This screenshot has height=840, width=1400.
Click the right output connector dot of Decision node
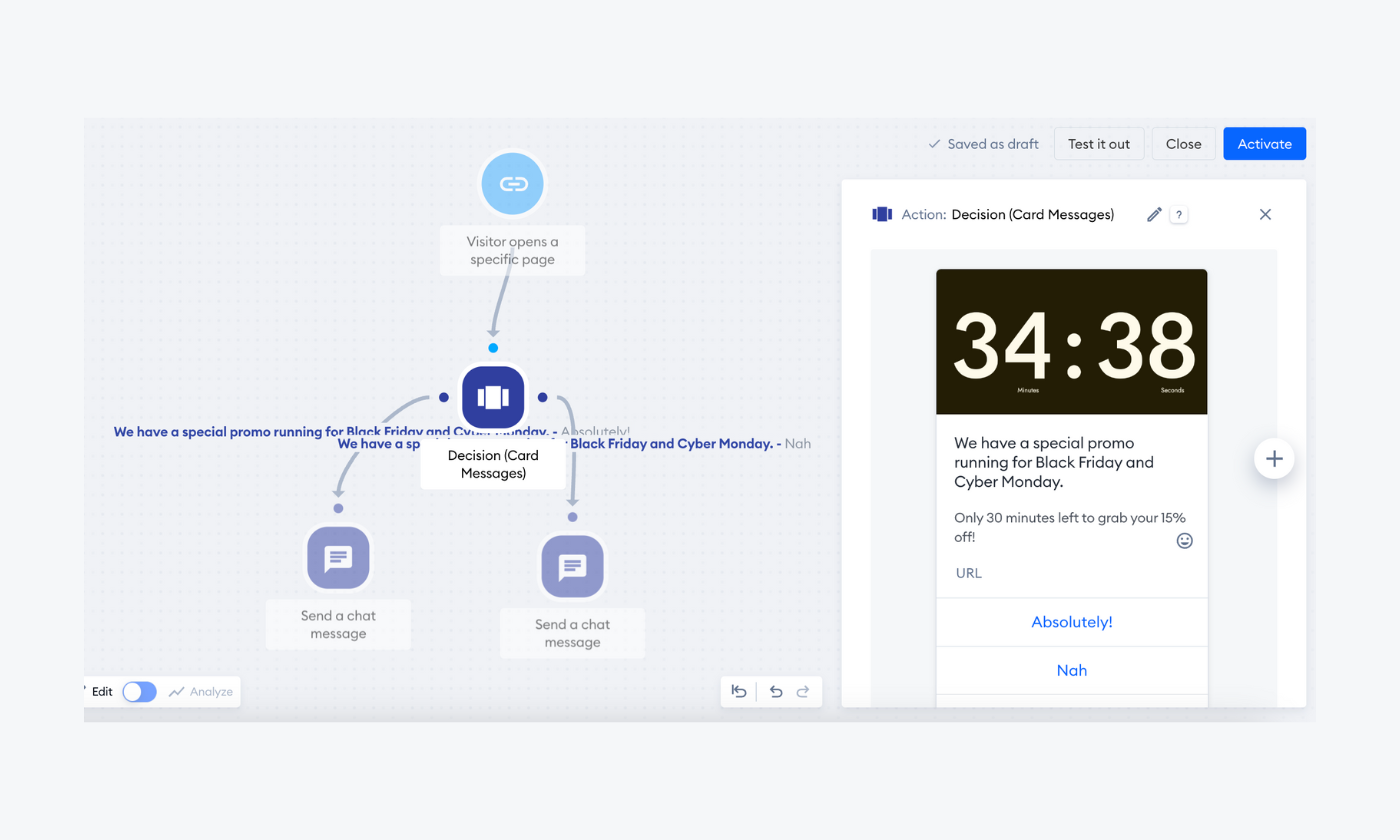pos(542,397)
